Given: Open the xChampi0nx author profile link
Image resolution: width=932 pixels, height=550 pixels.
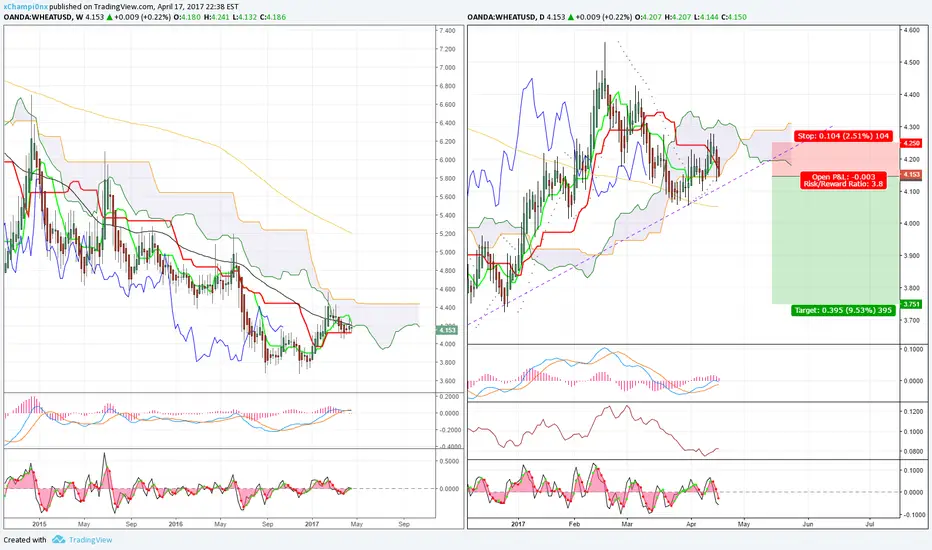Looking at the screenshot, I should [x=26, y=7].
